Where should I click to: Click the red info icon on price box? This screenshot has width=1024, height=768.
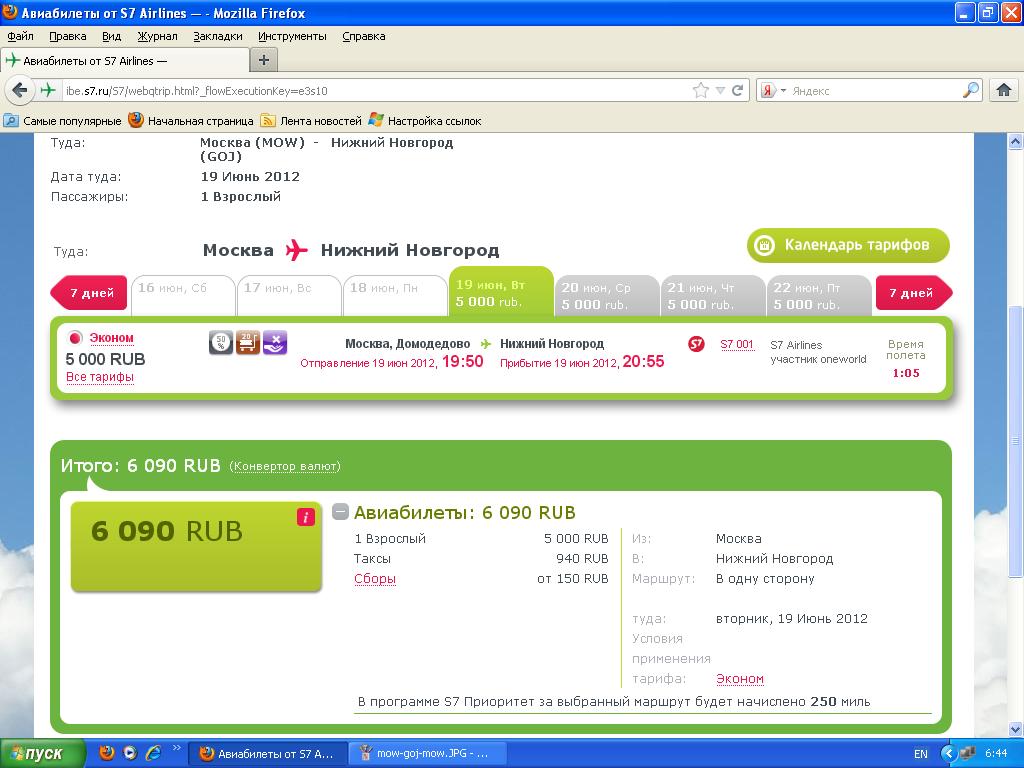point(306,517)
